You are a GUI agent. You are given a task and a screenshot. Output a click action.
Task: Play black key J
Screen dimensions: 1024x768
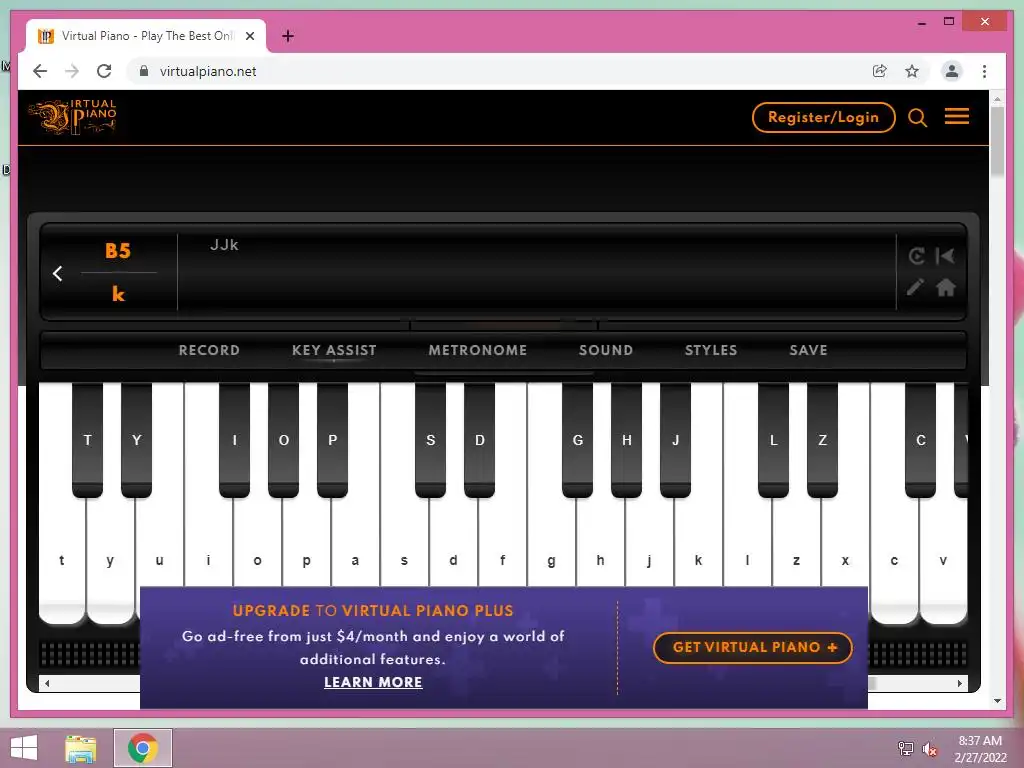click(675, 440)
